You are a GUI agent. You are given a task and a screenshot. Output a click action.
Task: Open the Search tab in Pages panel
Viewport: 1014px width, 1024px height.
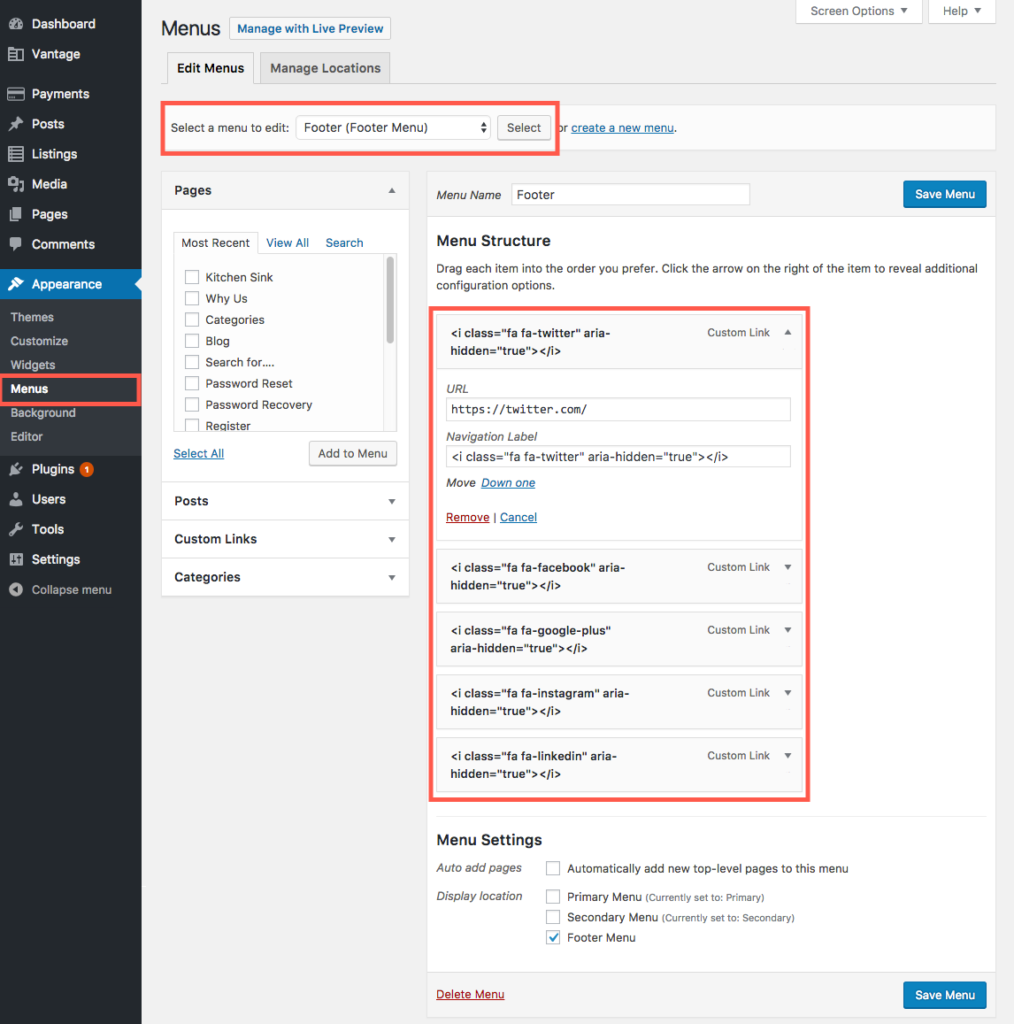[x=344, y=242]
